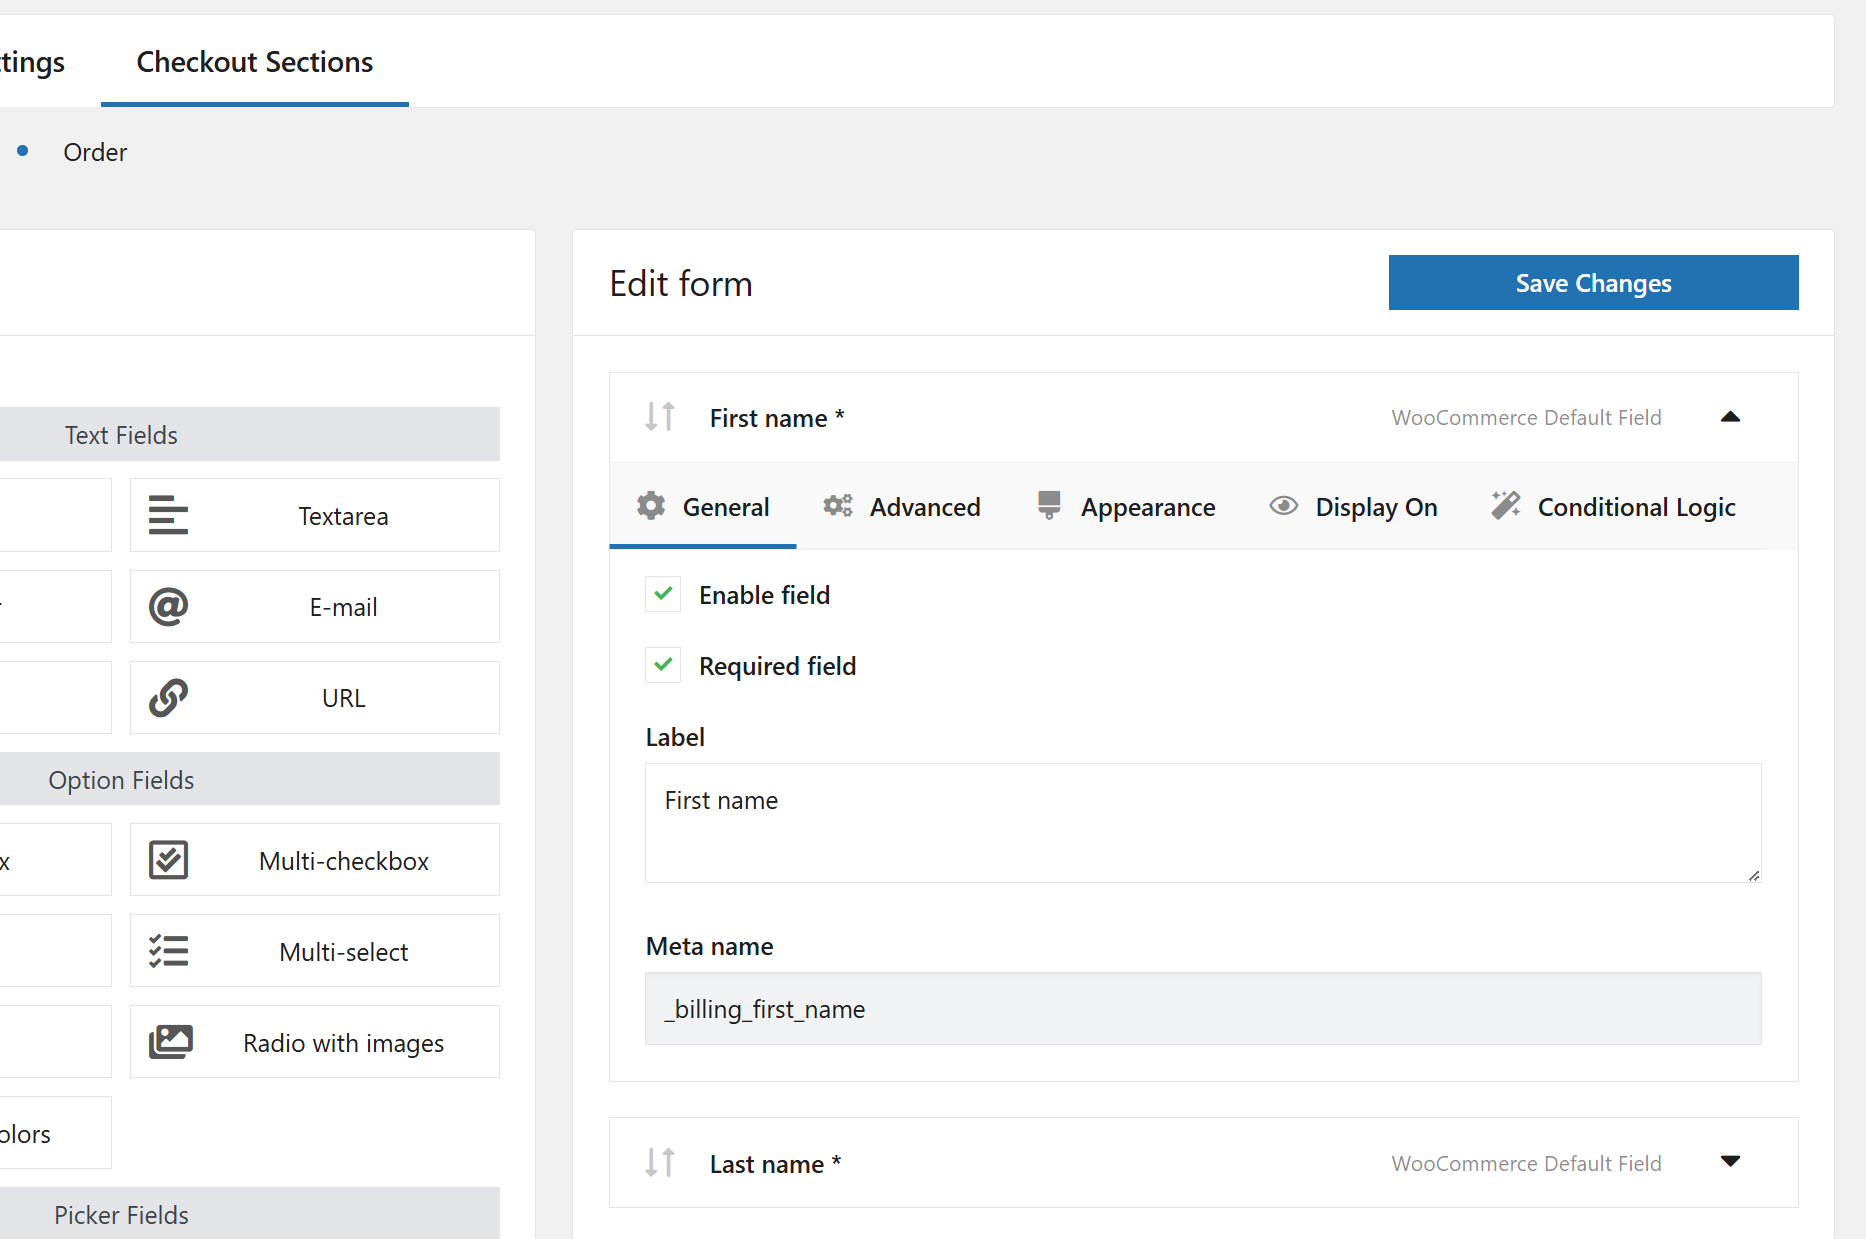Toggle the Required field checkbox

click(x=663, y=665)
